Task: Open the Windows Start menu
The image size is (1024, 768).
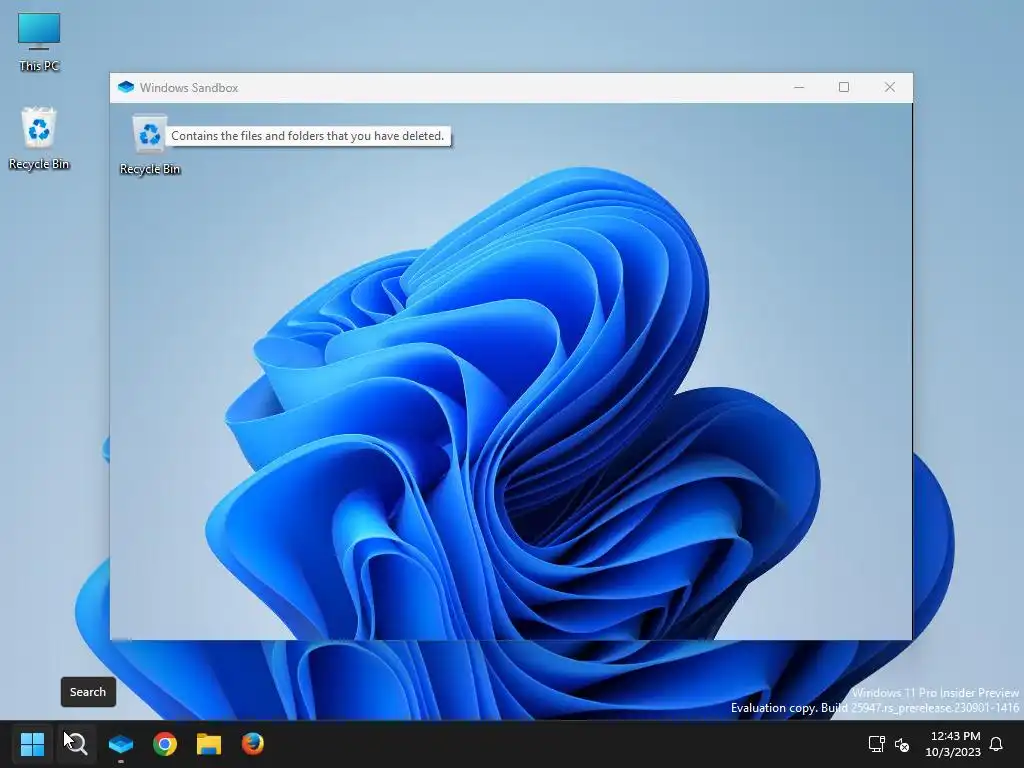Action: click(x=32, y=744)
